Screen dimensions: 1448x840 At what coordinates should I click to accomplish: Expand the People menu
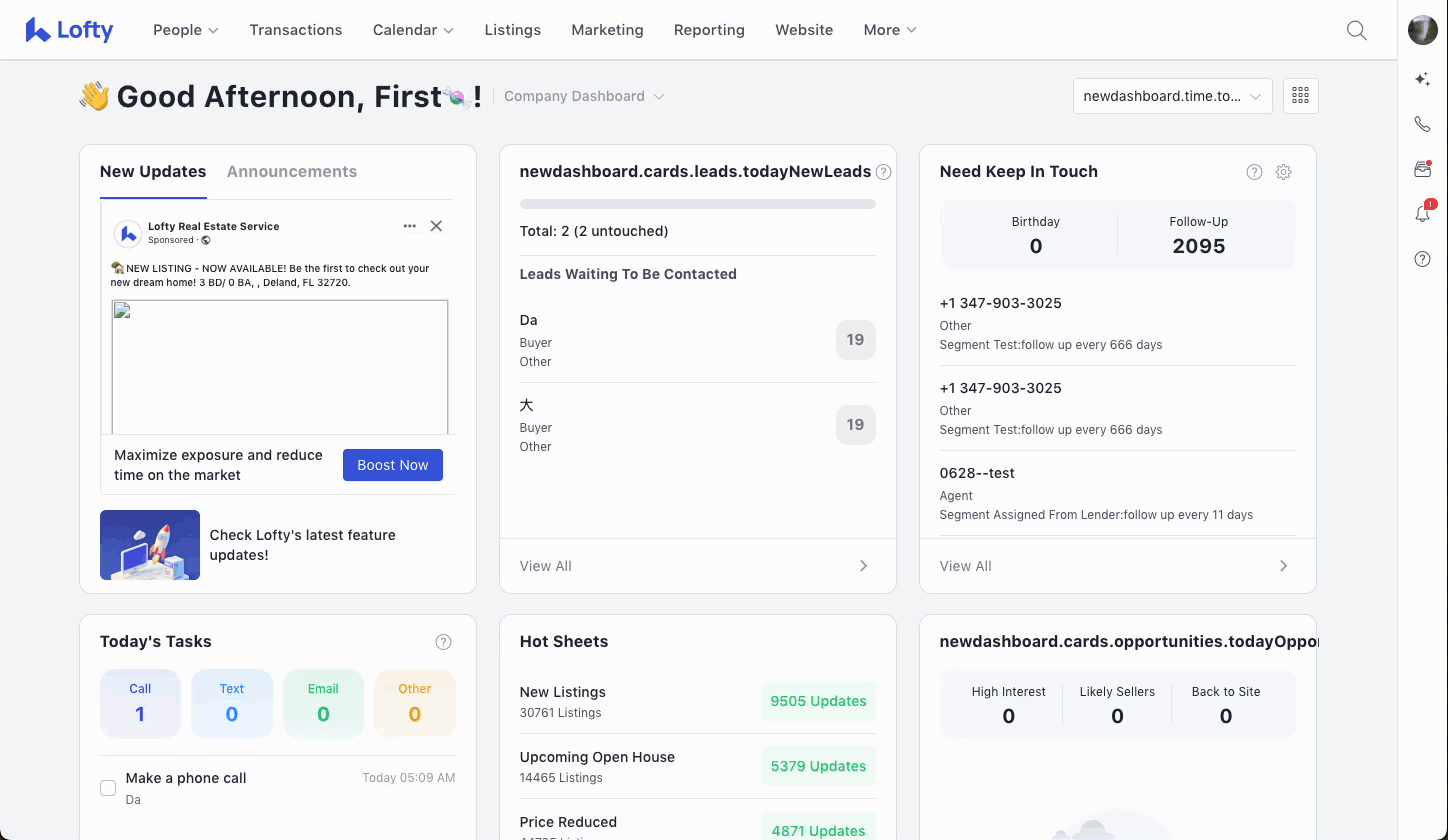click(x=185, y=30)
